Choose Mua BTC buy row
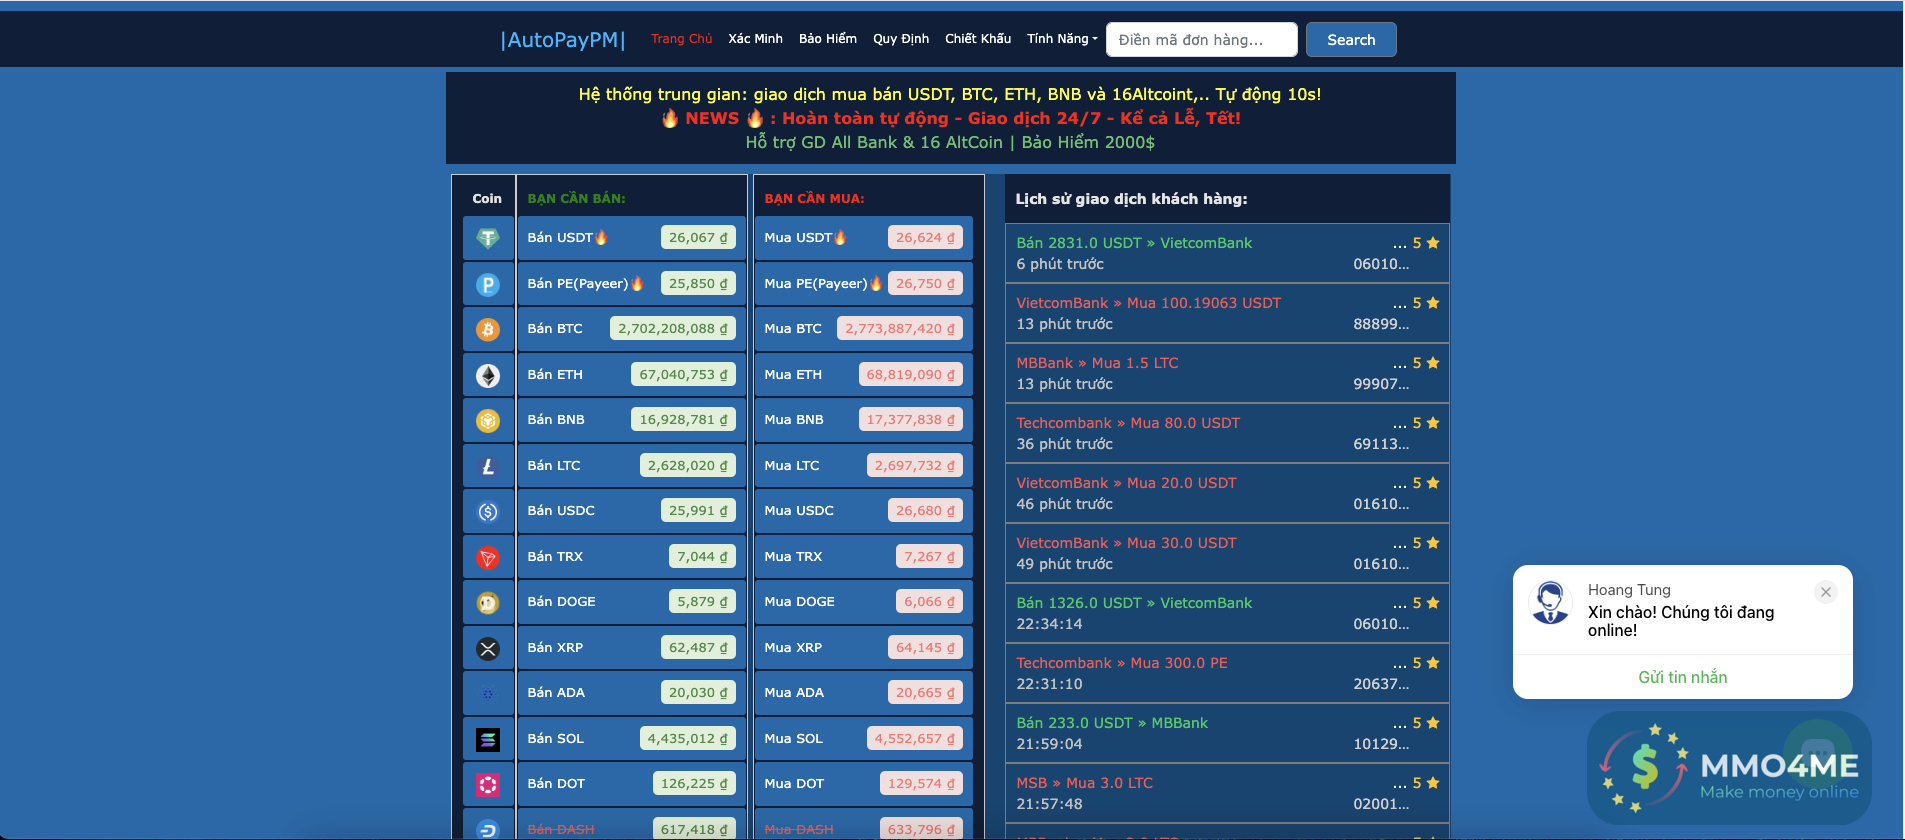Image resolution: width=1905 pixels, height=840 pixels. click(864, 329)
